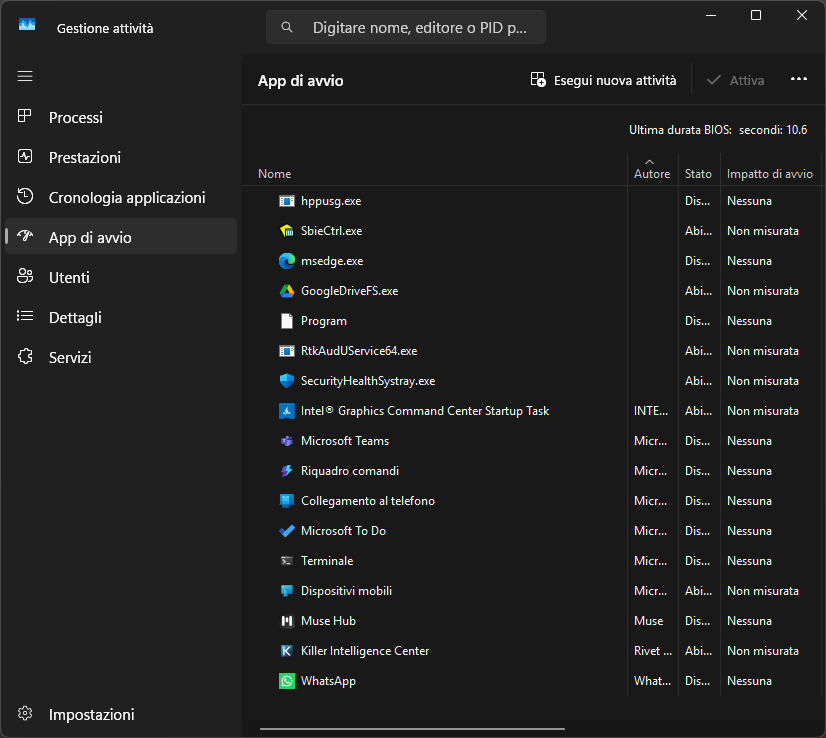Click the WhatsApp green icon
The height and width of the screenshot is (738, 826).
287,681
